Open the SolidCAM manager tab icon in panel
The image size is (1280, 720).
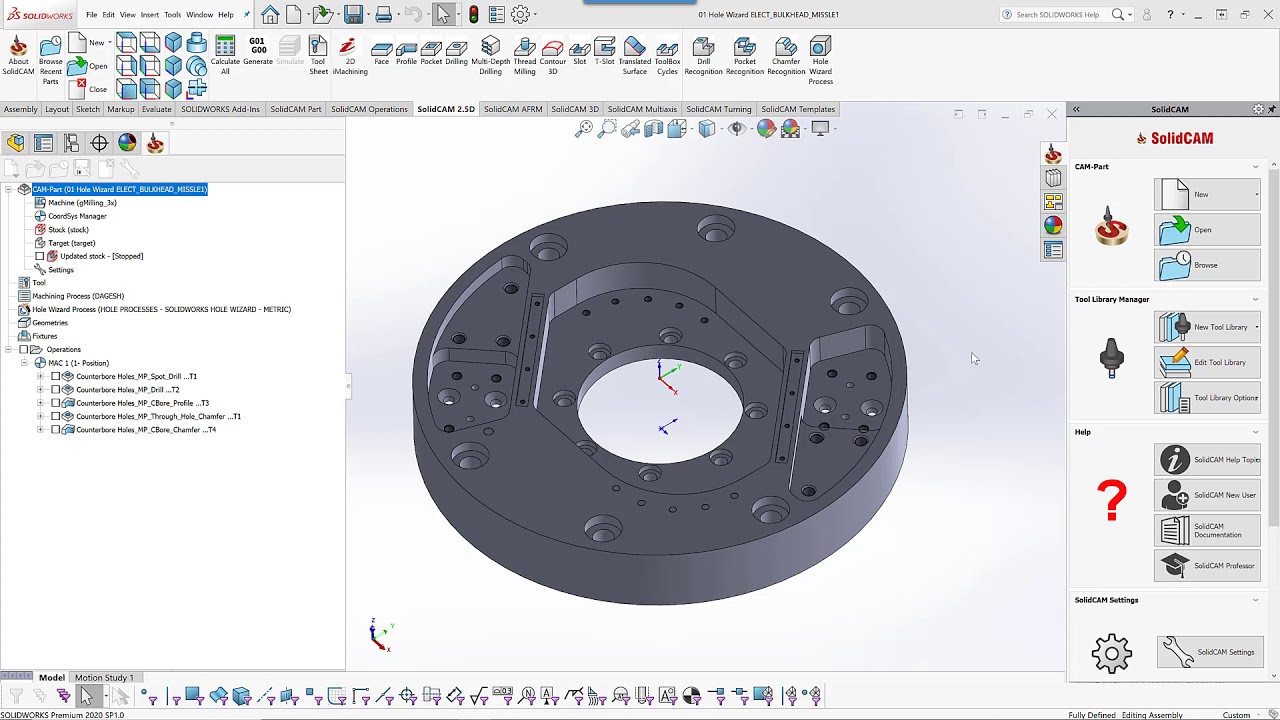pyautogui.click(x=155, y=143)
